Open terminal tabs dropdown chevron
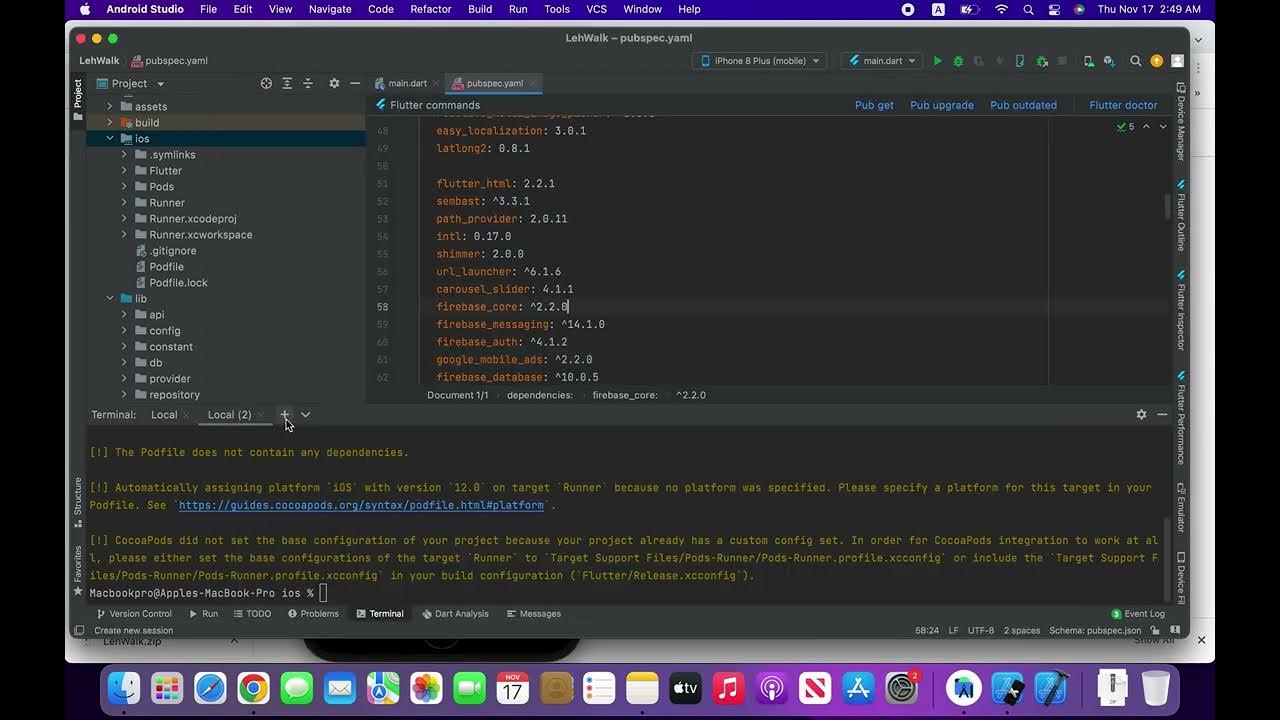The image size is (1280, 720). pos(305,414)
